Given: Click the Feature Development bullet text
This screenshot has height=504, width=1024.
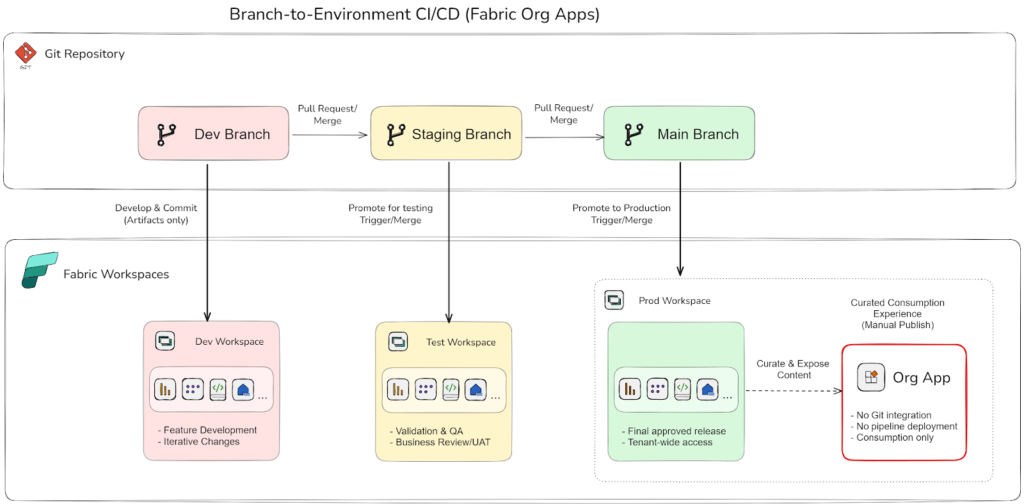Looking at the screenshot, I should pos(208,430).
